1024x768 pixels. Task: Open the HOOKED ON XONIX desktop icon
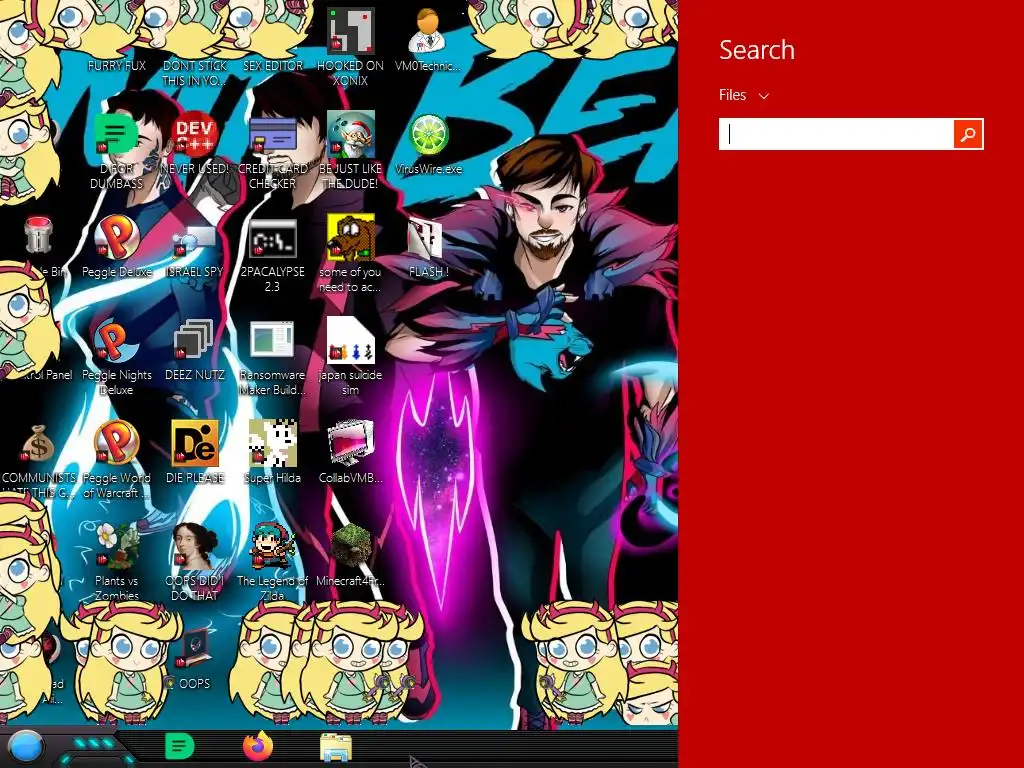(350, 31)
